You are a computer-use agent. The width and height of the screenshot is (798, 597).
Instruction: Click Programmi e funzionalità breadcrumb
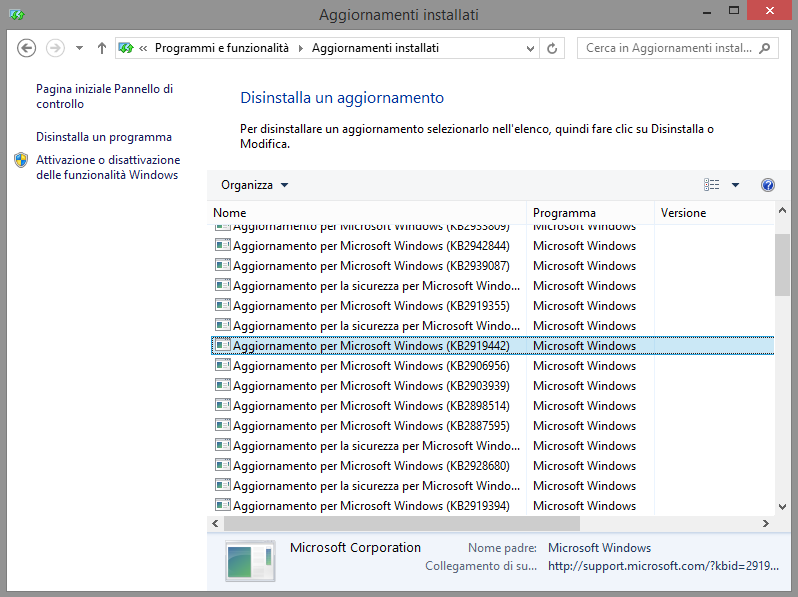[221, 48]
